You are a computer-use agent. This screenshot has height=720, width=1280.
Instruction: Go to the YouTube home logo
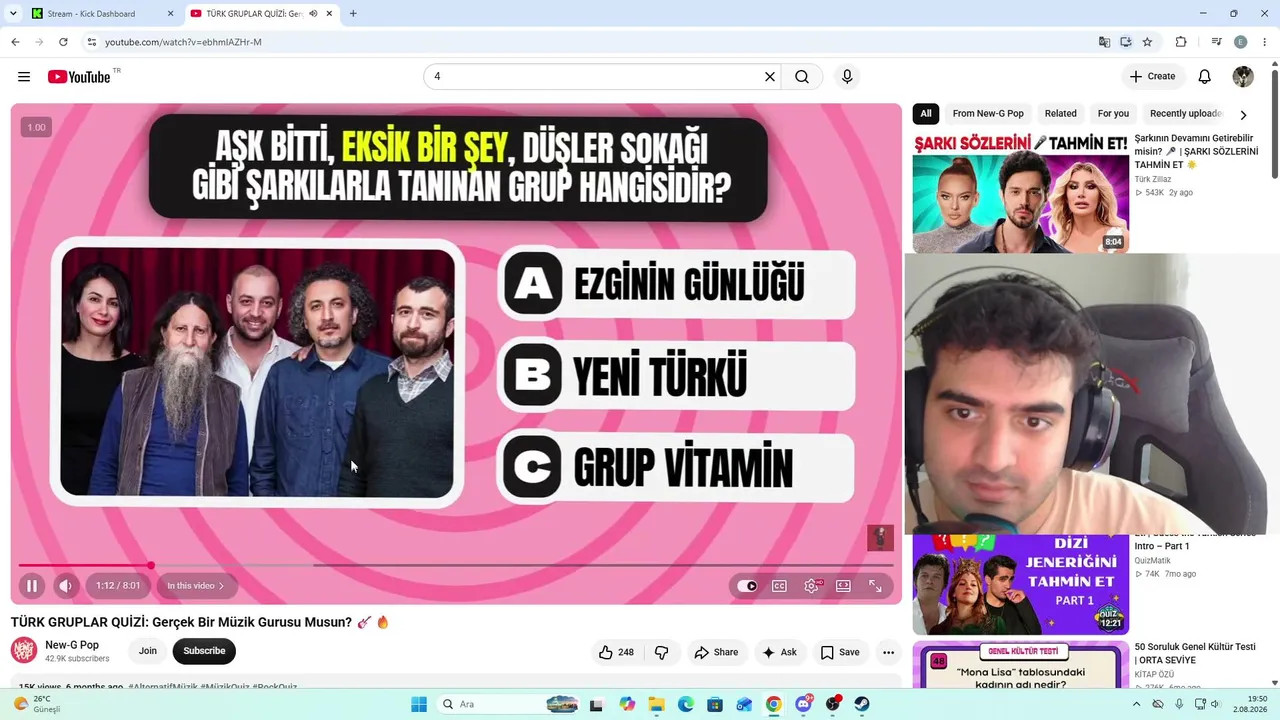click(79, 77)
